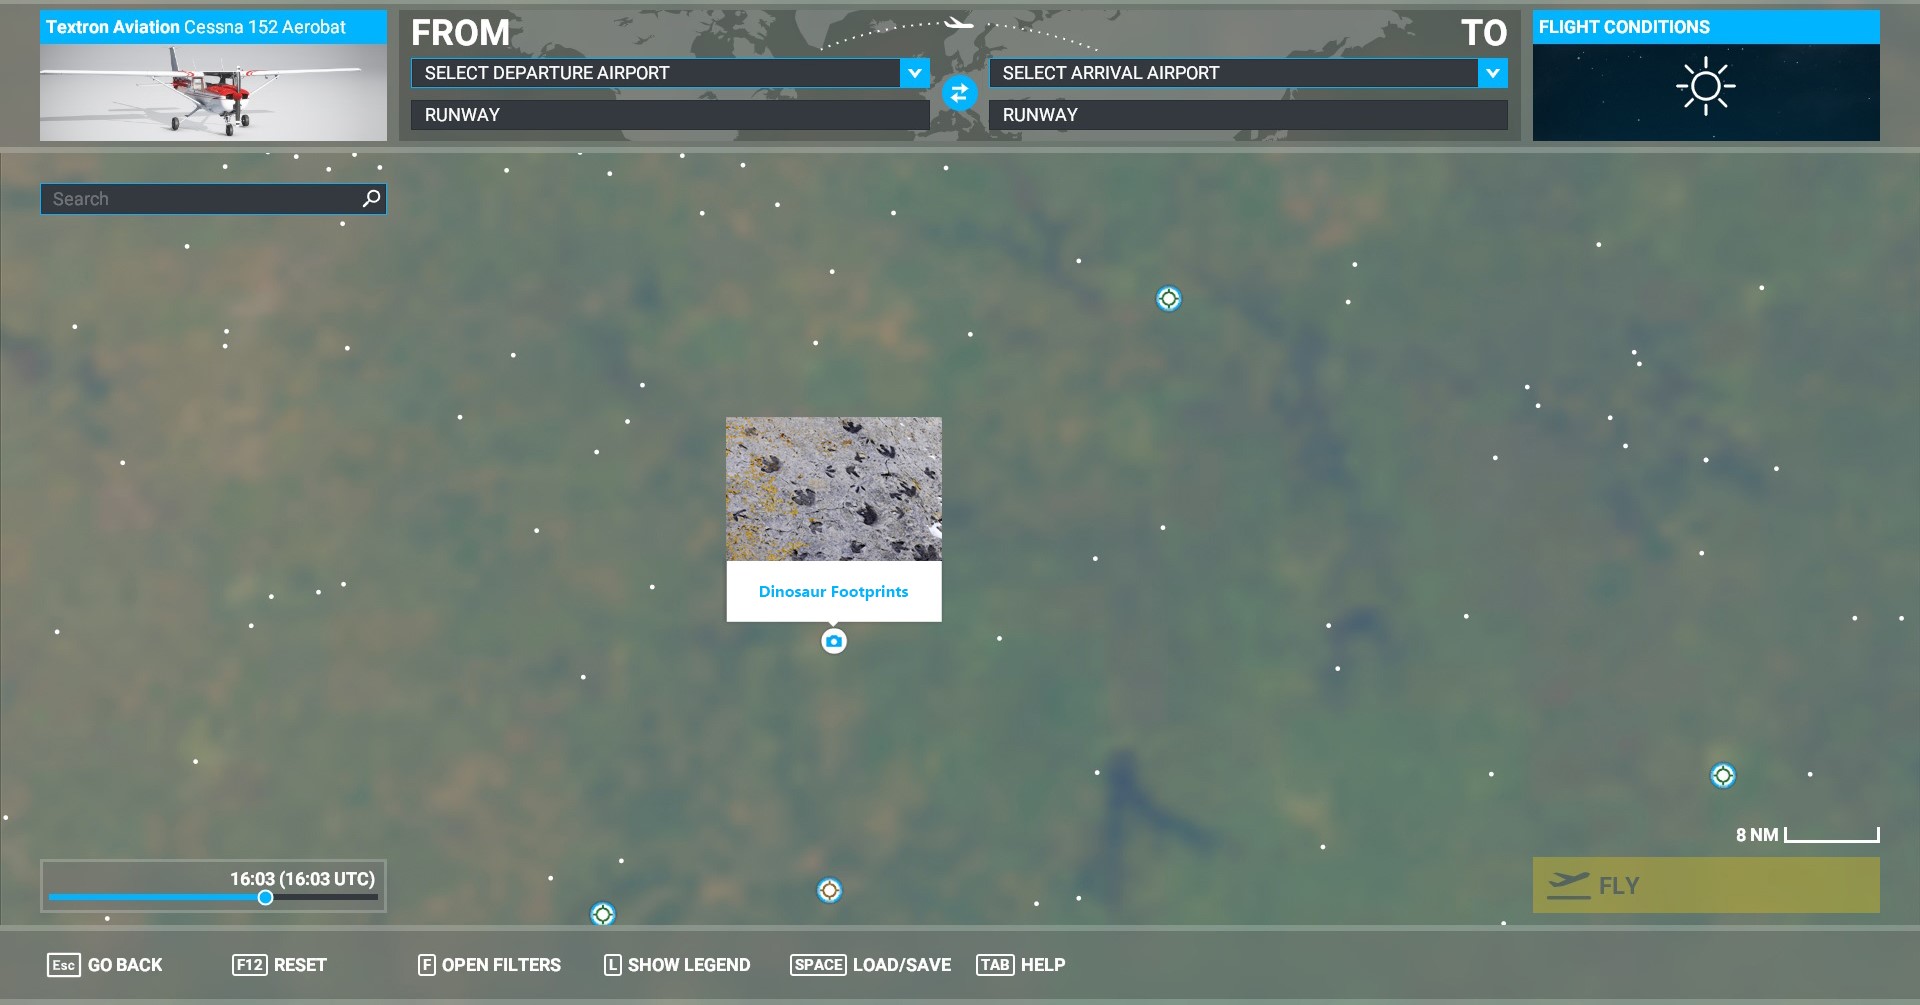This screenshot has width=1920, height=1005.
Task: Click the 16:03 UTC time readout
Action: point(302,879)
